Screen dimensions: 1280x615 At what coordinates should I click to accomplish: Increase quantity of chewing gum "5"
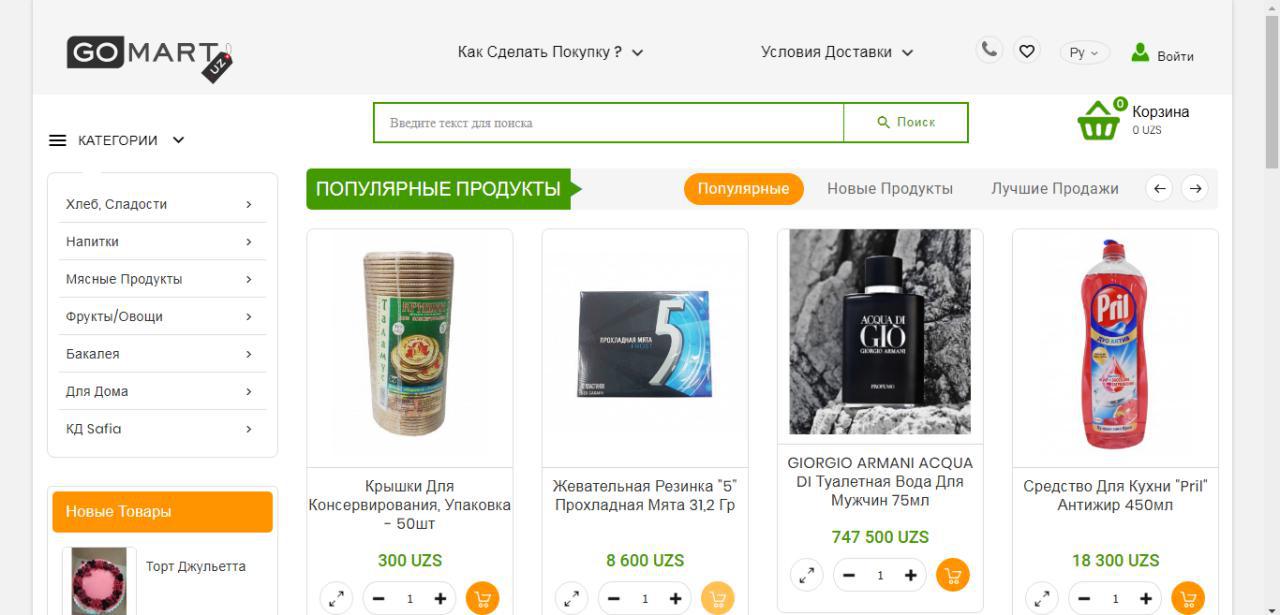click(675, 598)
